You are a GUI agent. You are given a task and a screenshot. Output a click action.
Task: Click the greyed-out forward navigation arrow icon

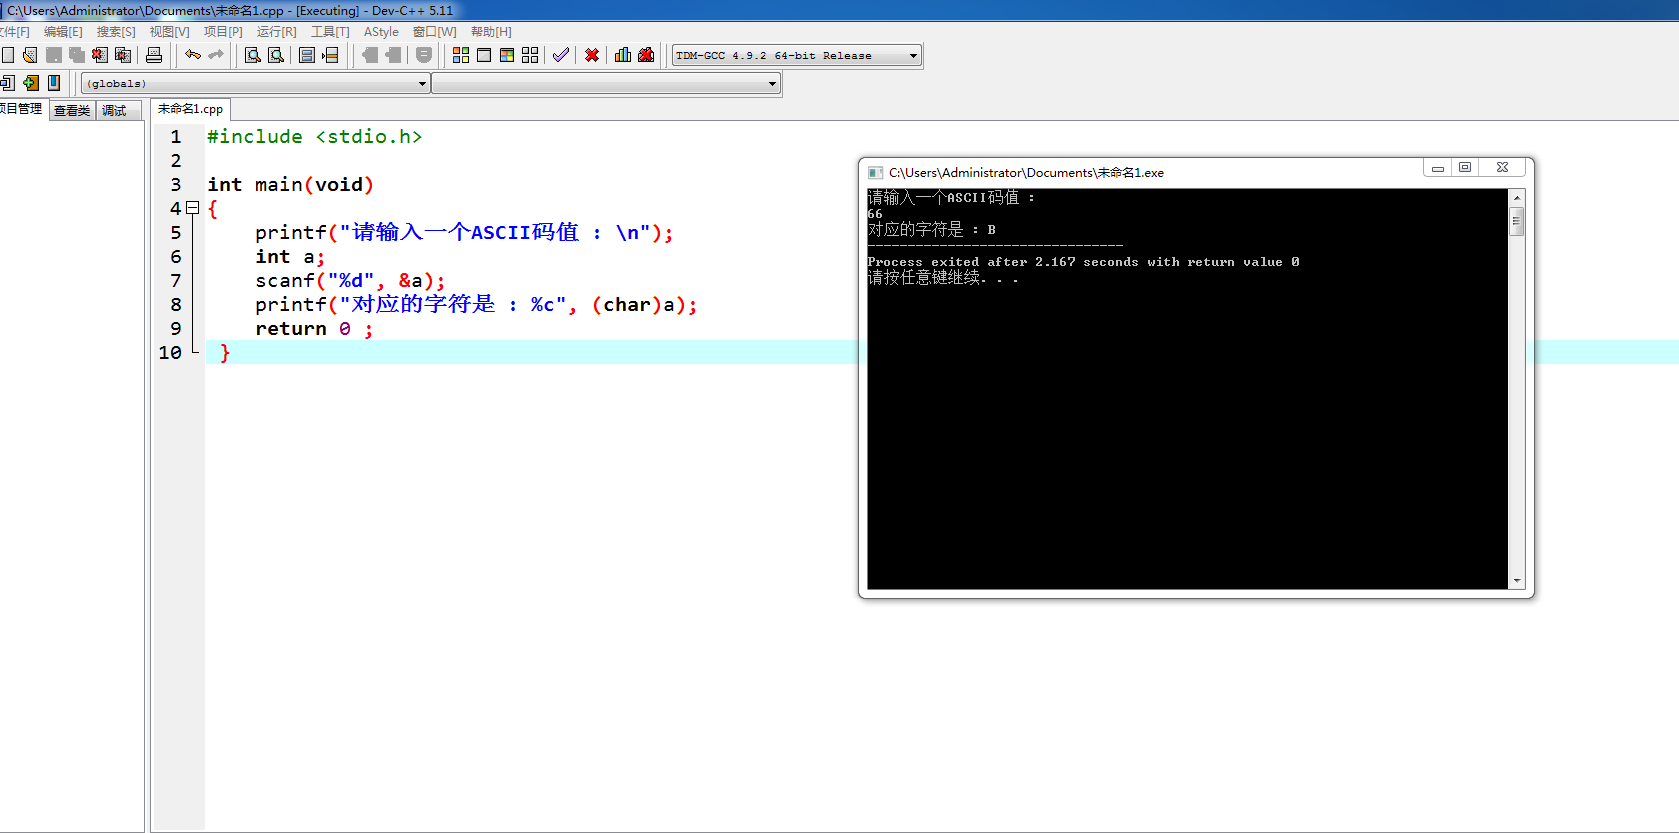[393, 55]
